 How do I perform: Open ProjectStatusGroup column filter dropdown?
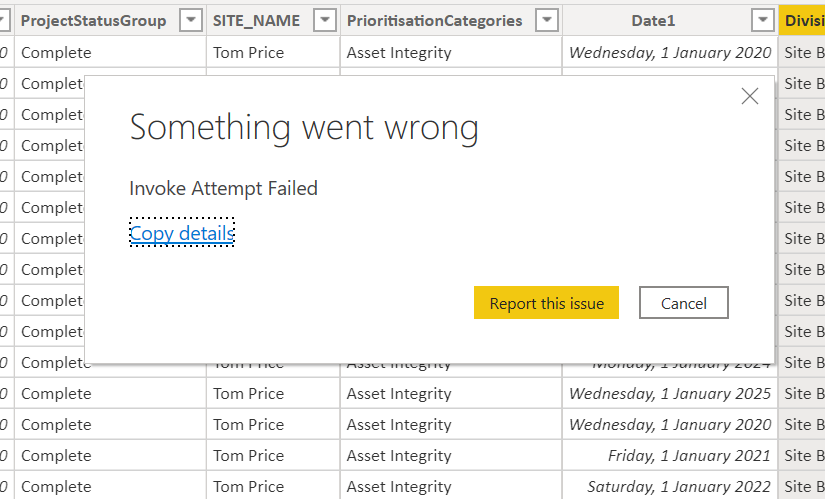[x=190, y=21]
